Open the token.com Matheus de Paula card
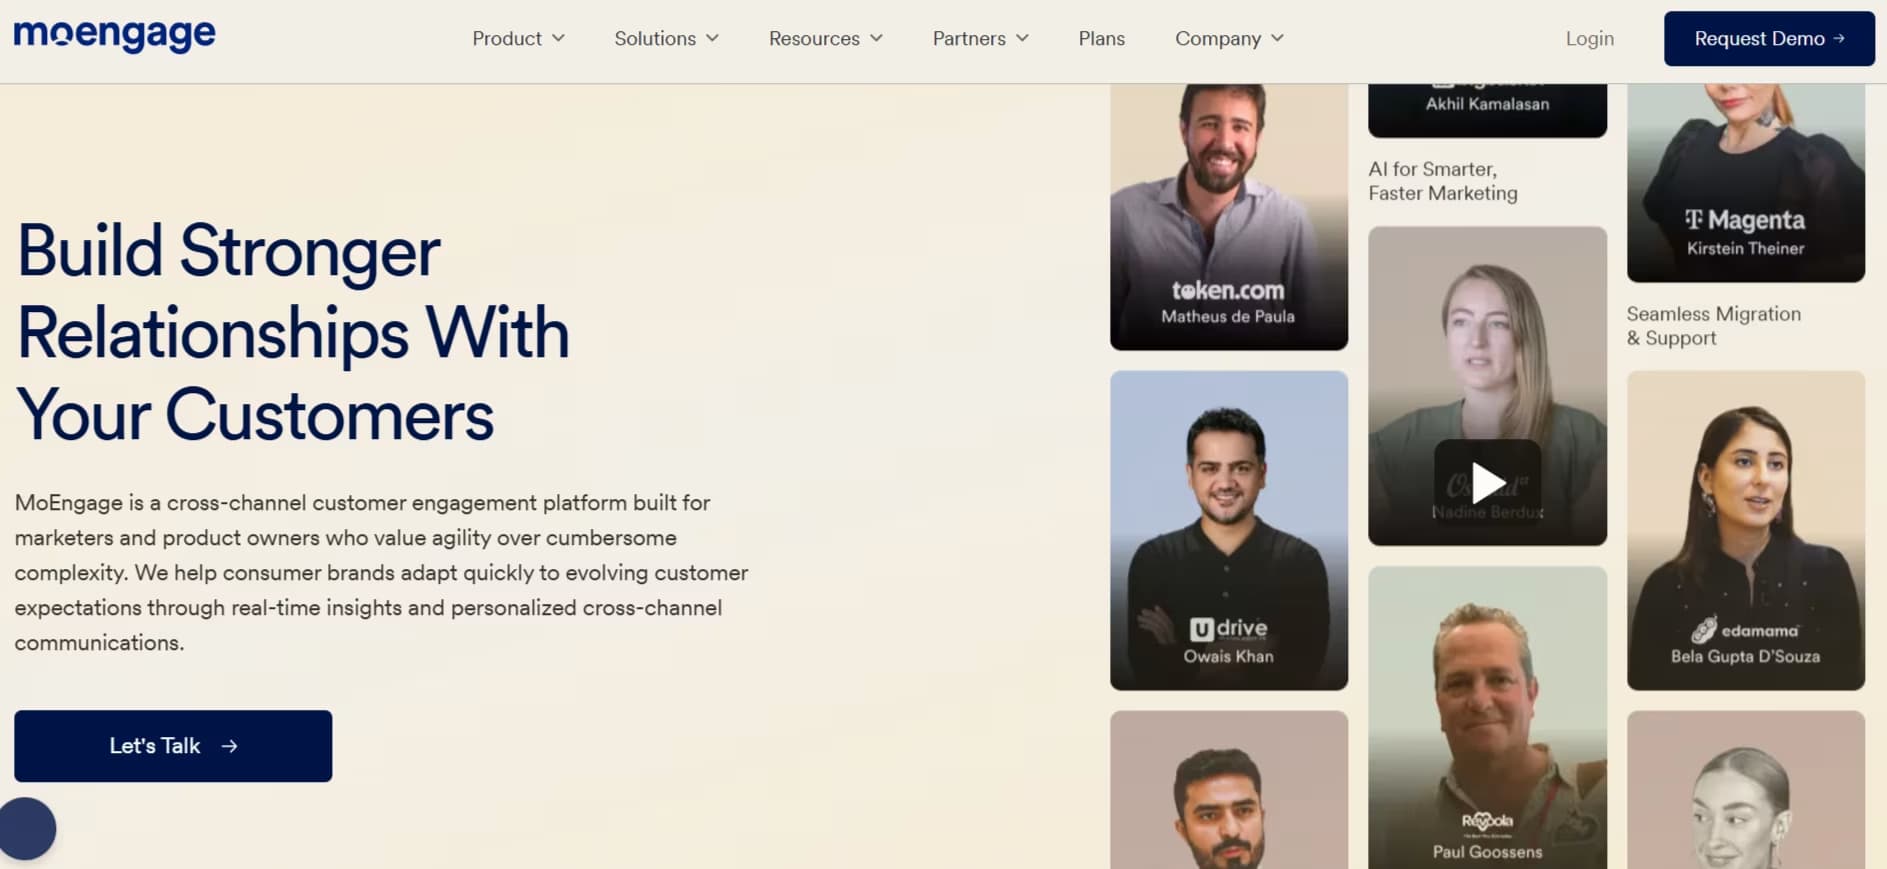The width and height of the screenshot is (1887, 869). pyautogui.click(x=1229, y=216)
